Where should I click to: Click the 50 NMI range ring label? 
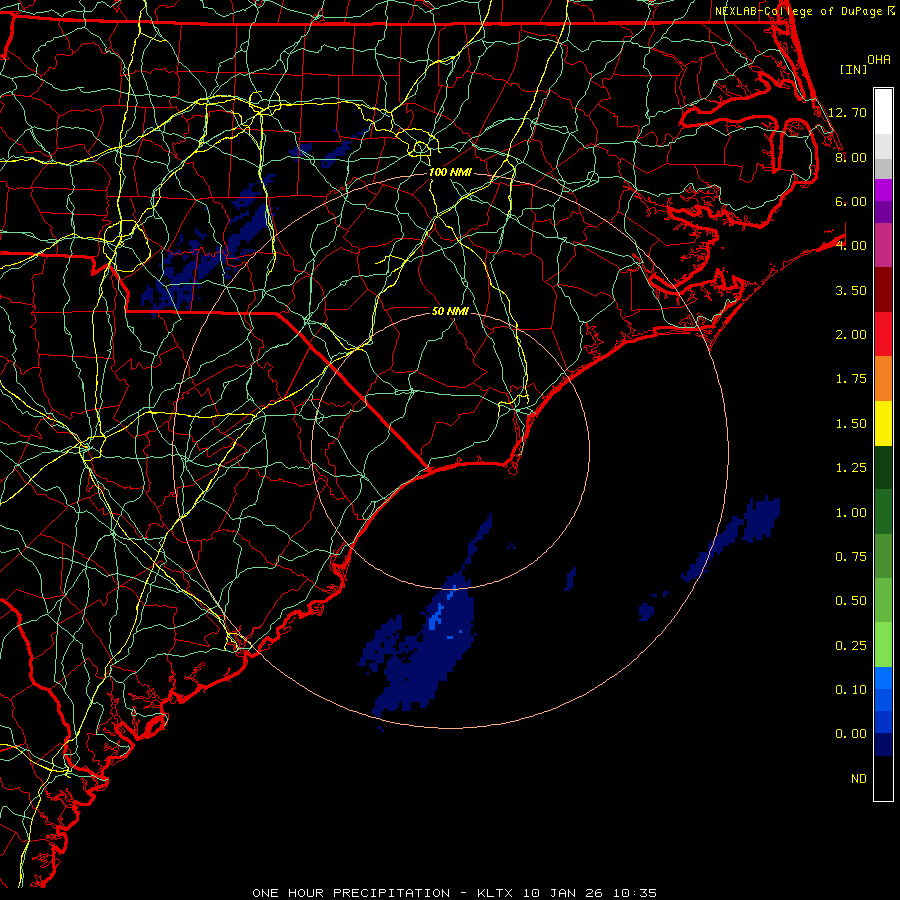449,311
